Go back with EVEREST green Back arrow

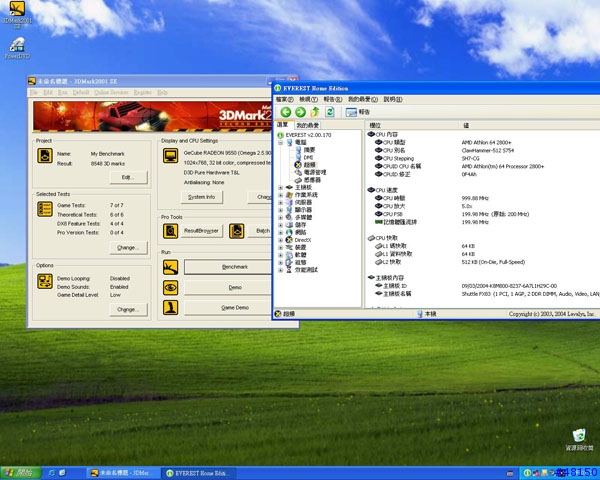285,112
